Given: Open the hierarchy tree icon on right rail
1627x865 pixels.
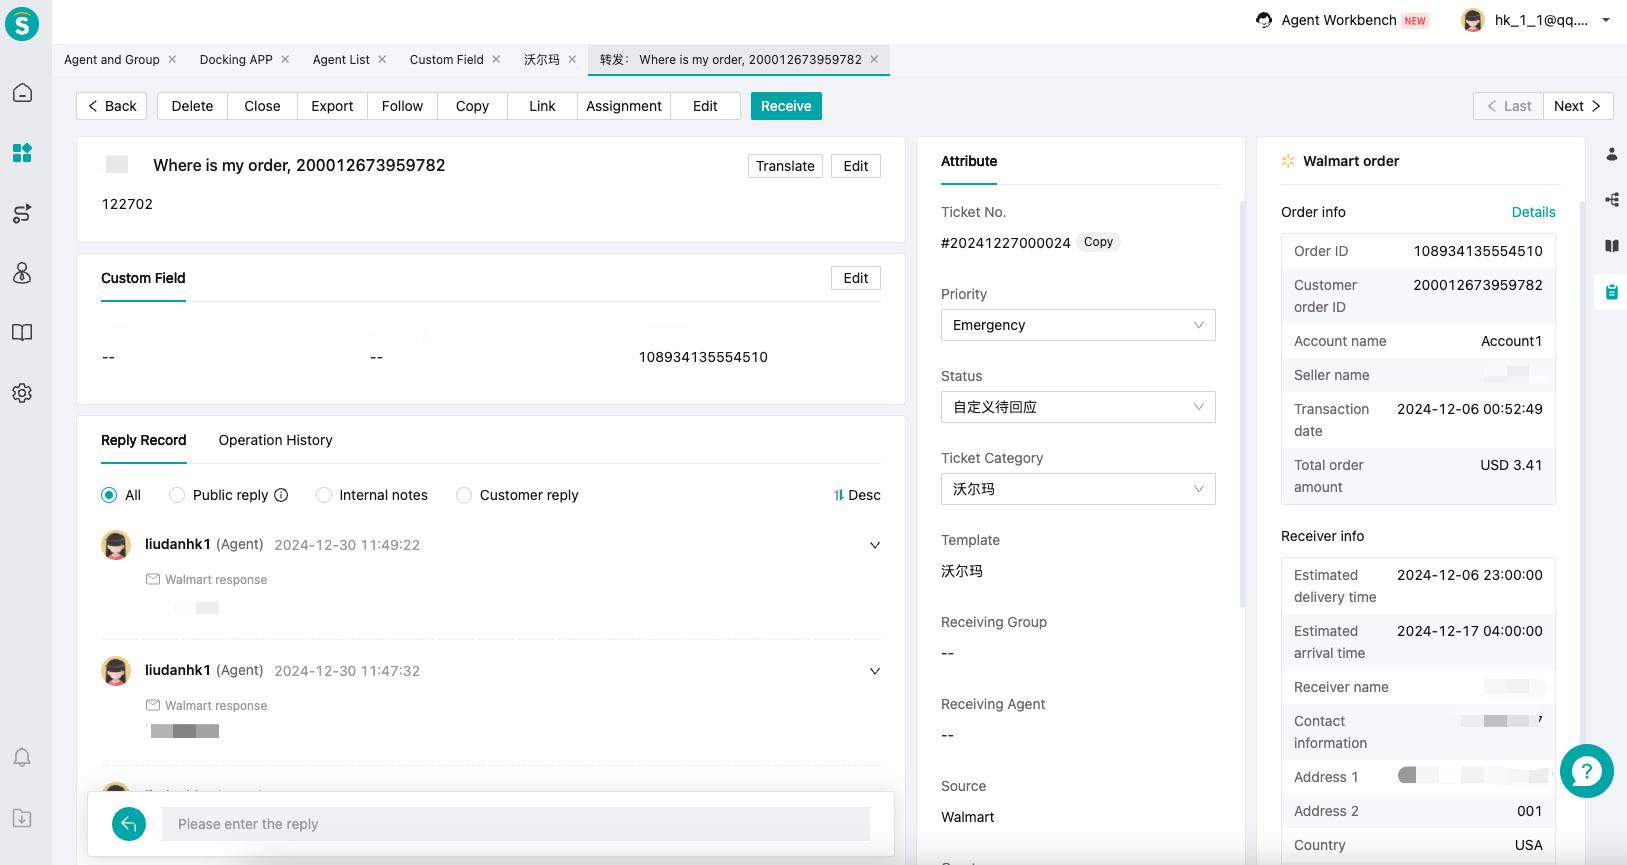Looking at the screenshot, I should pyautogui.click(x=1612, y=200).
